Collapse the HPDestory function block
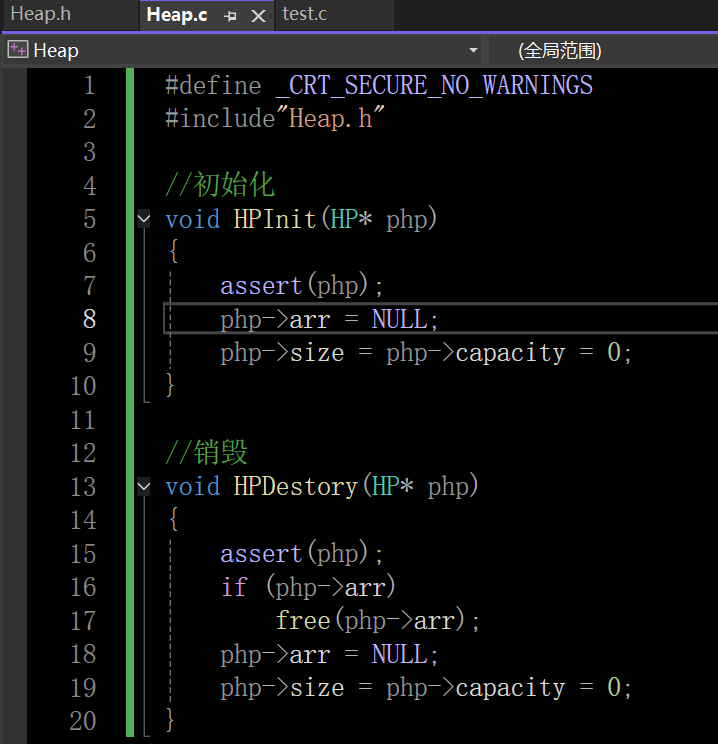Image resolution: width=718 pixels, height=744 pixels. click(144, 487)
